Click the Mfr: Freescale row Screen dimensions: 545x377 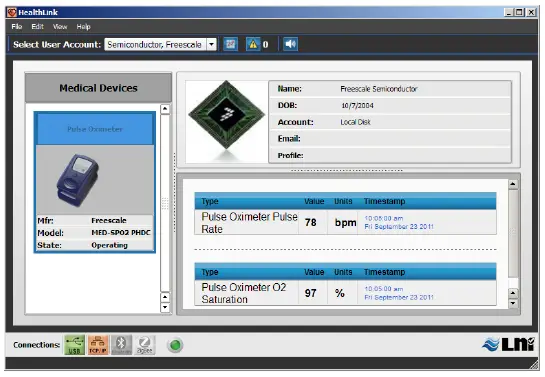(x=95, y=221)
